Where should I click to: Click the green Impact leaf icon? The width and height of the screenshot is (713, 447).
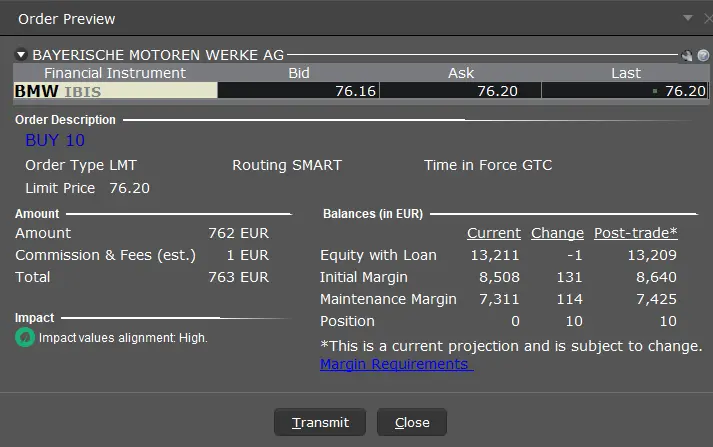pyautogui.click(x=25, y=337)
